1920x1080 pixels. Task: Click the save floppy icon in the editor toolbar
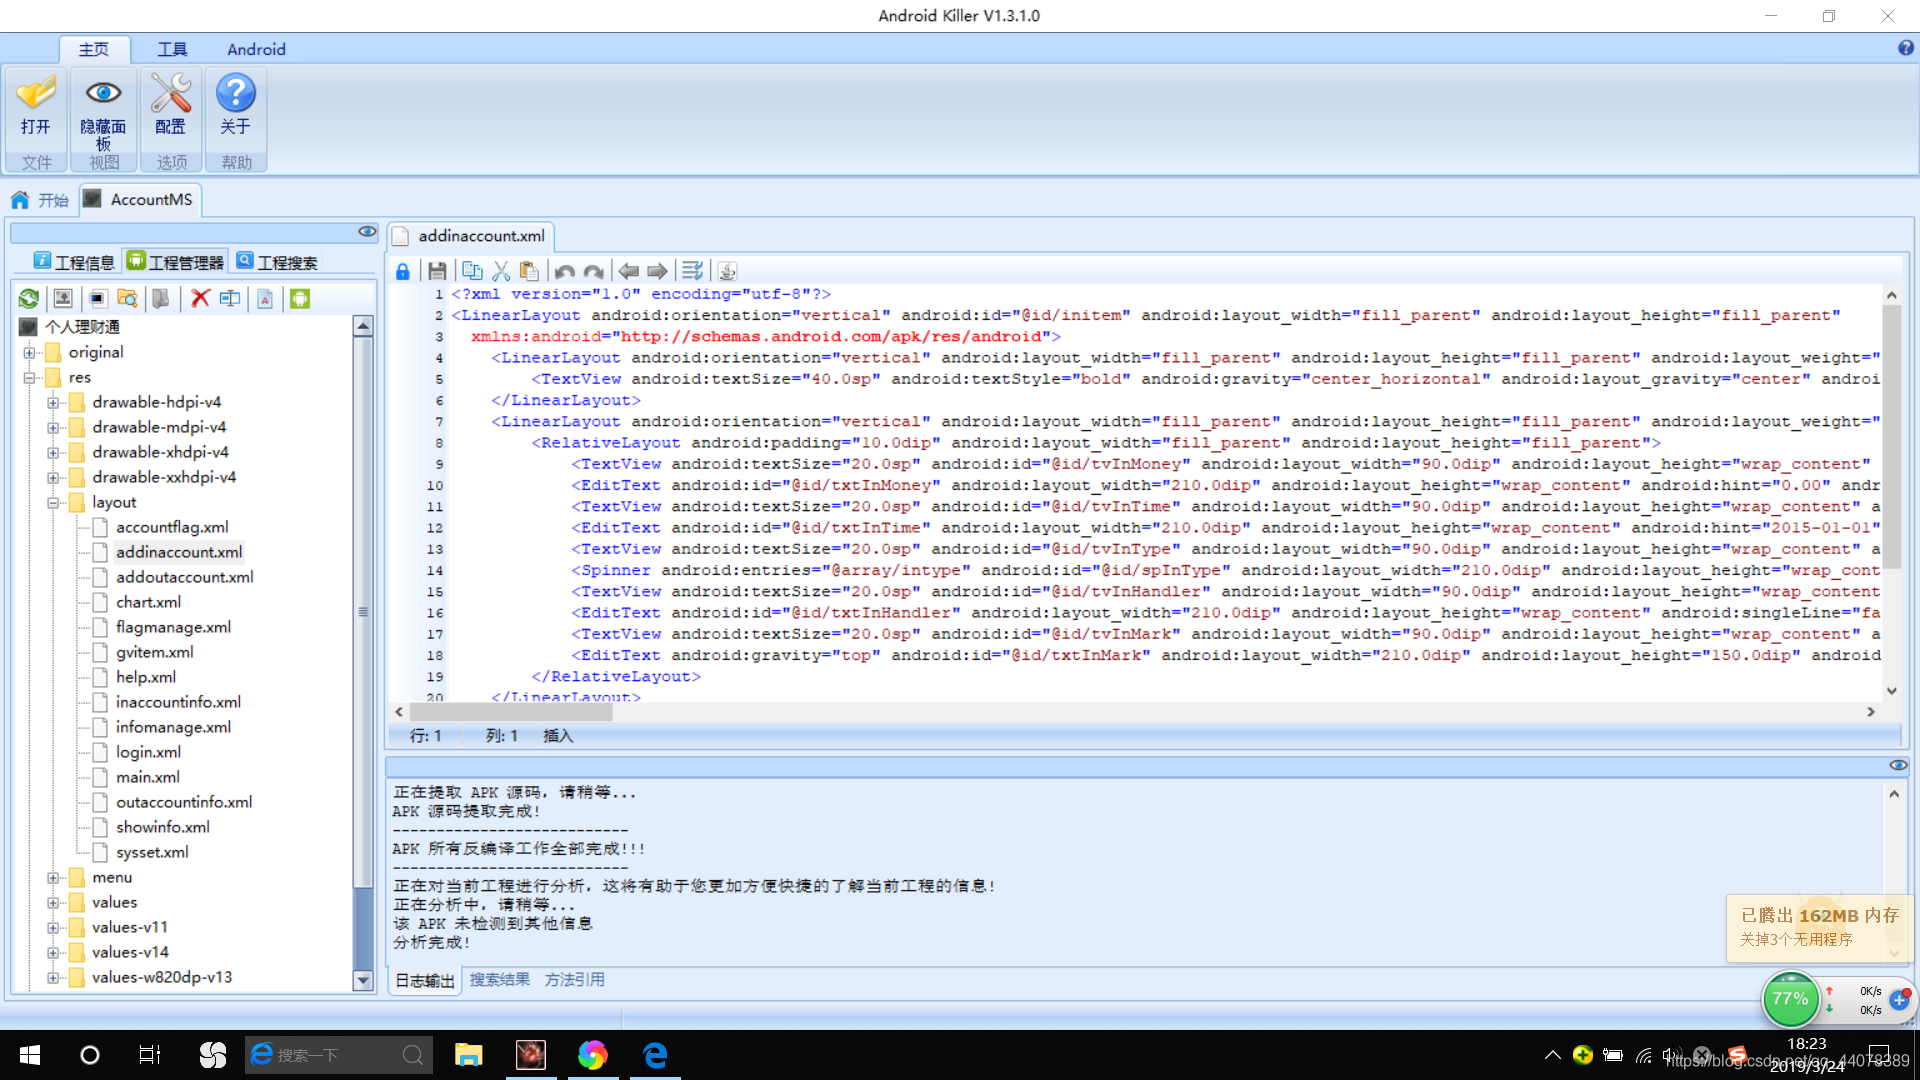pyautogui.click(x=437, y=271)
